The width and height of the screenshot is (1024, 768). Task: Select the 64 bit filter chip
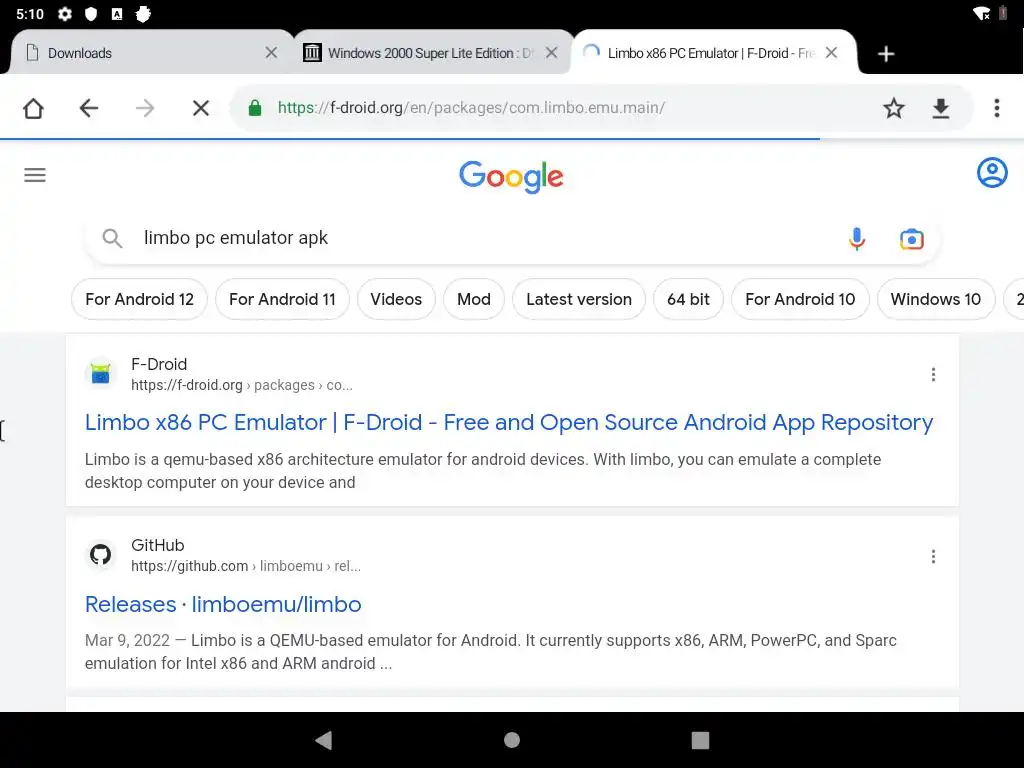coord(688,299)
